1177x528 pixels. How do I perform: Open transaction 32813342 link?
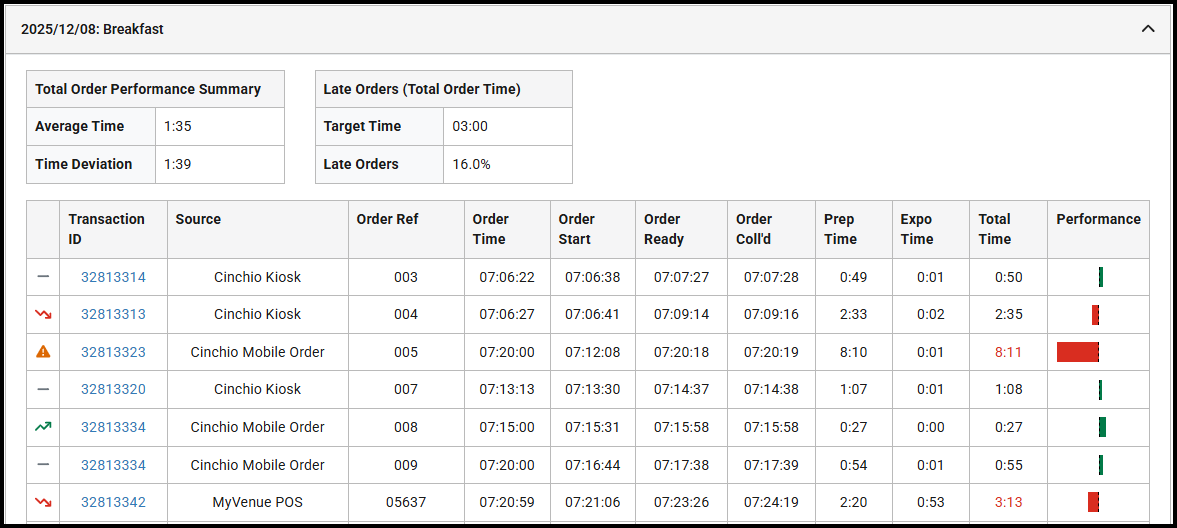tap(113, 502)
